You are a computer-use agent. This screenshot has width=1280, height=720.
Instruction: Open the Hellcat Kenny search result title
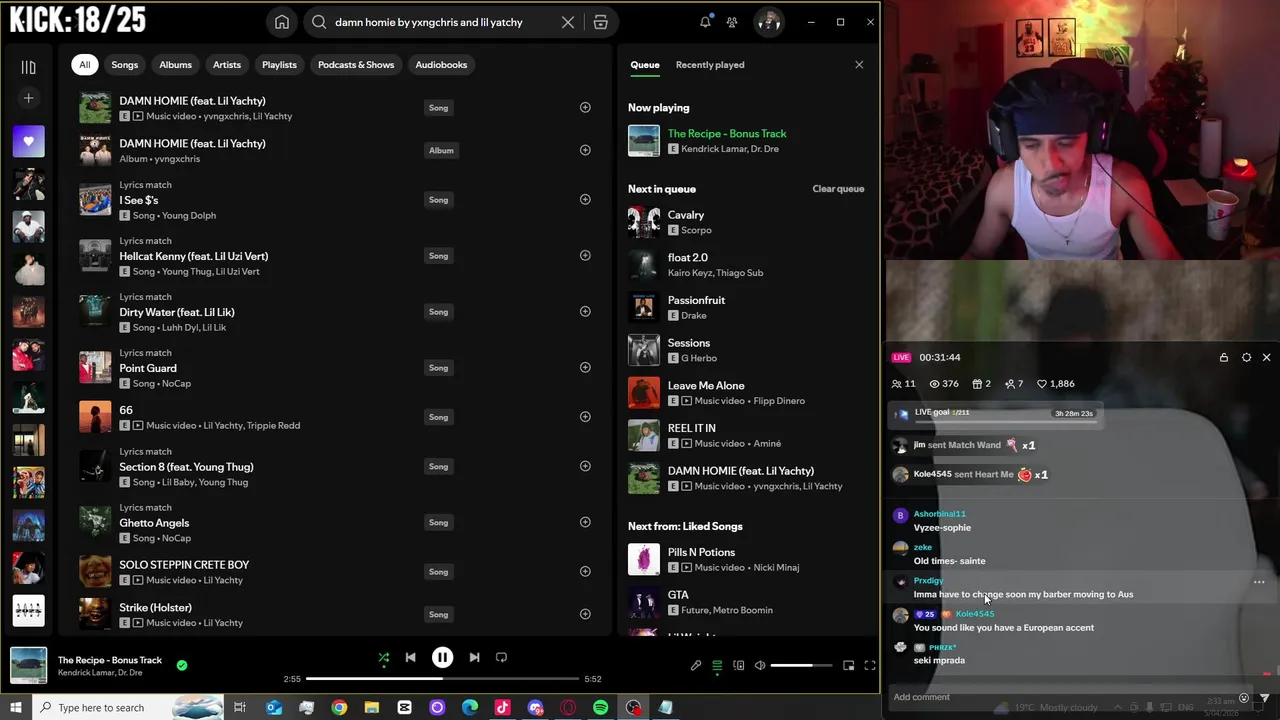[x=193, y=256]
